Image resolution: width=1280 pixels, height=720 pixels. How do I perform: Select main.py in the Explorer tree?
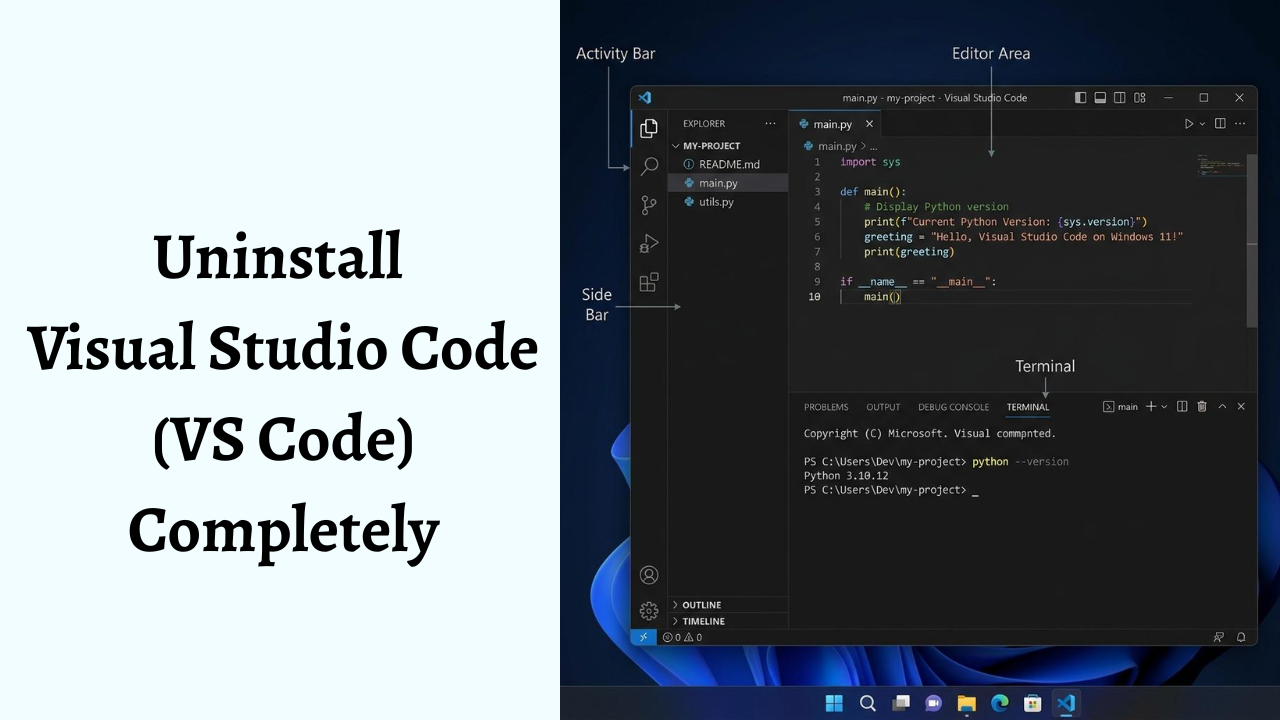[728, 183]
